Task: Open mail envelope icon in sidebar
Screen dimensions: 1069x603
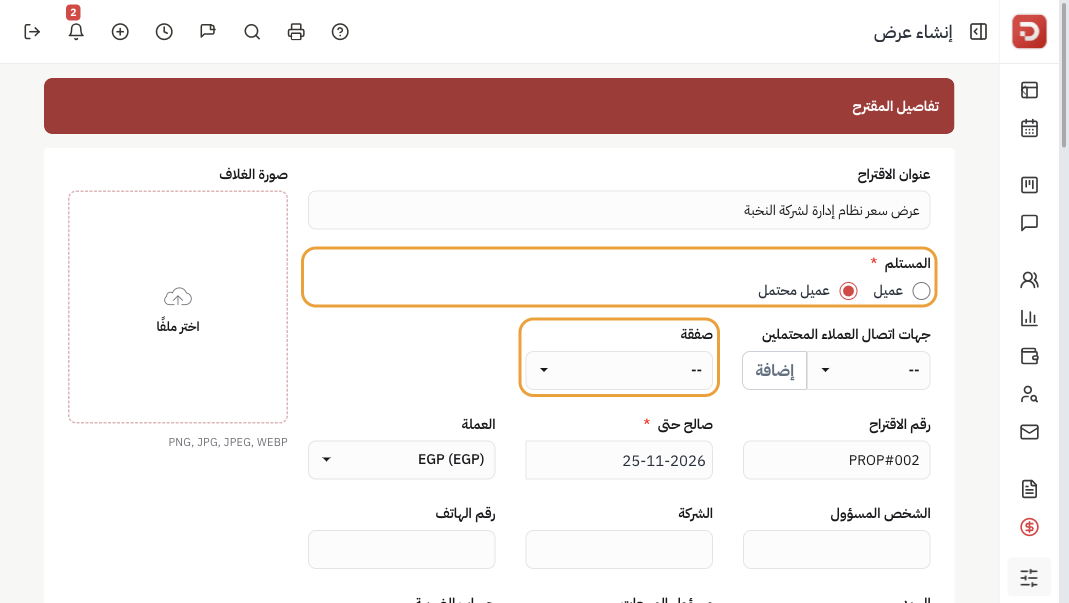Action: click(1029, 432)
